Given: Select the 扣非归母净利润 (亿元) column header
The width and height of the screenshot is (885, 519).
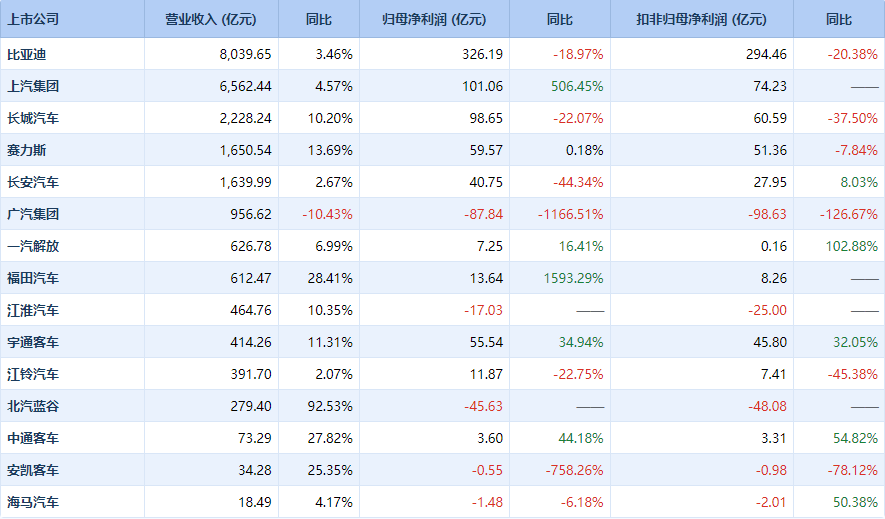Looking at the screenshot, I should (701, 19).
